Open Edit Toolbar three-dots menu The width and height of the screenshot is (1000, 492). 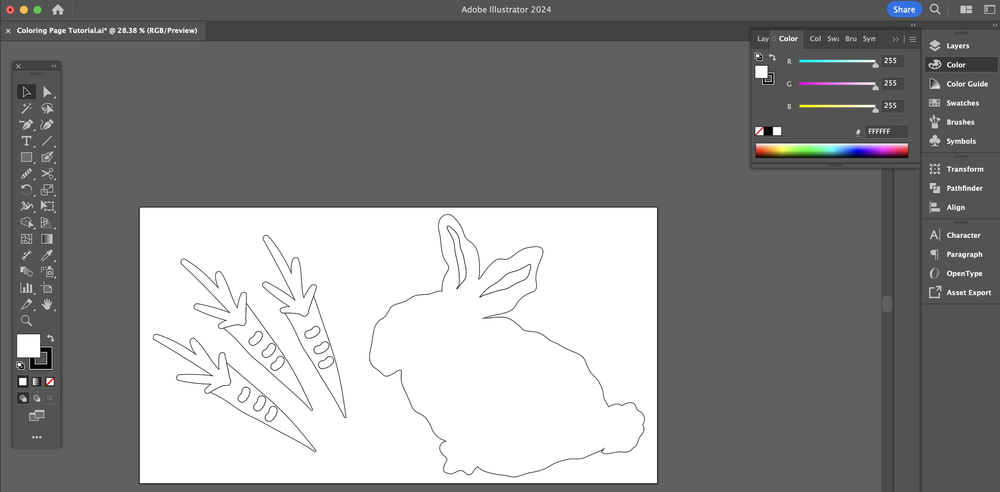[x=36, y=437]
